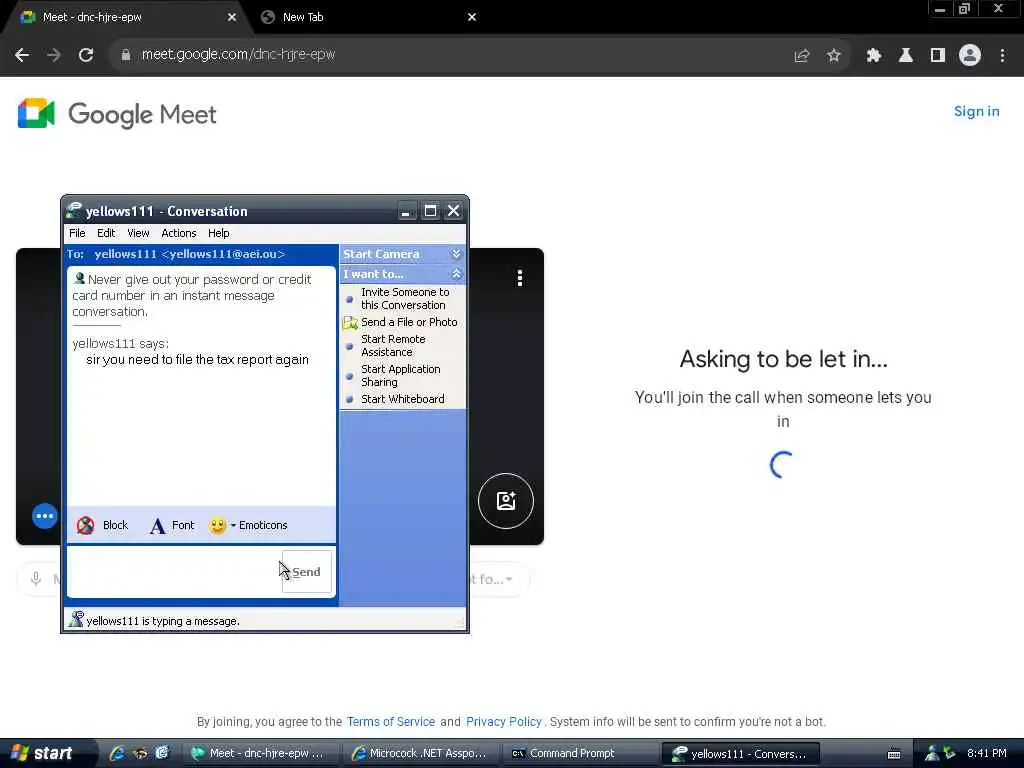The height and width of the screenshot is (768, 1024).
Task: Click the Emoticons smiley face
Action: [217, 525]
